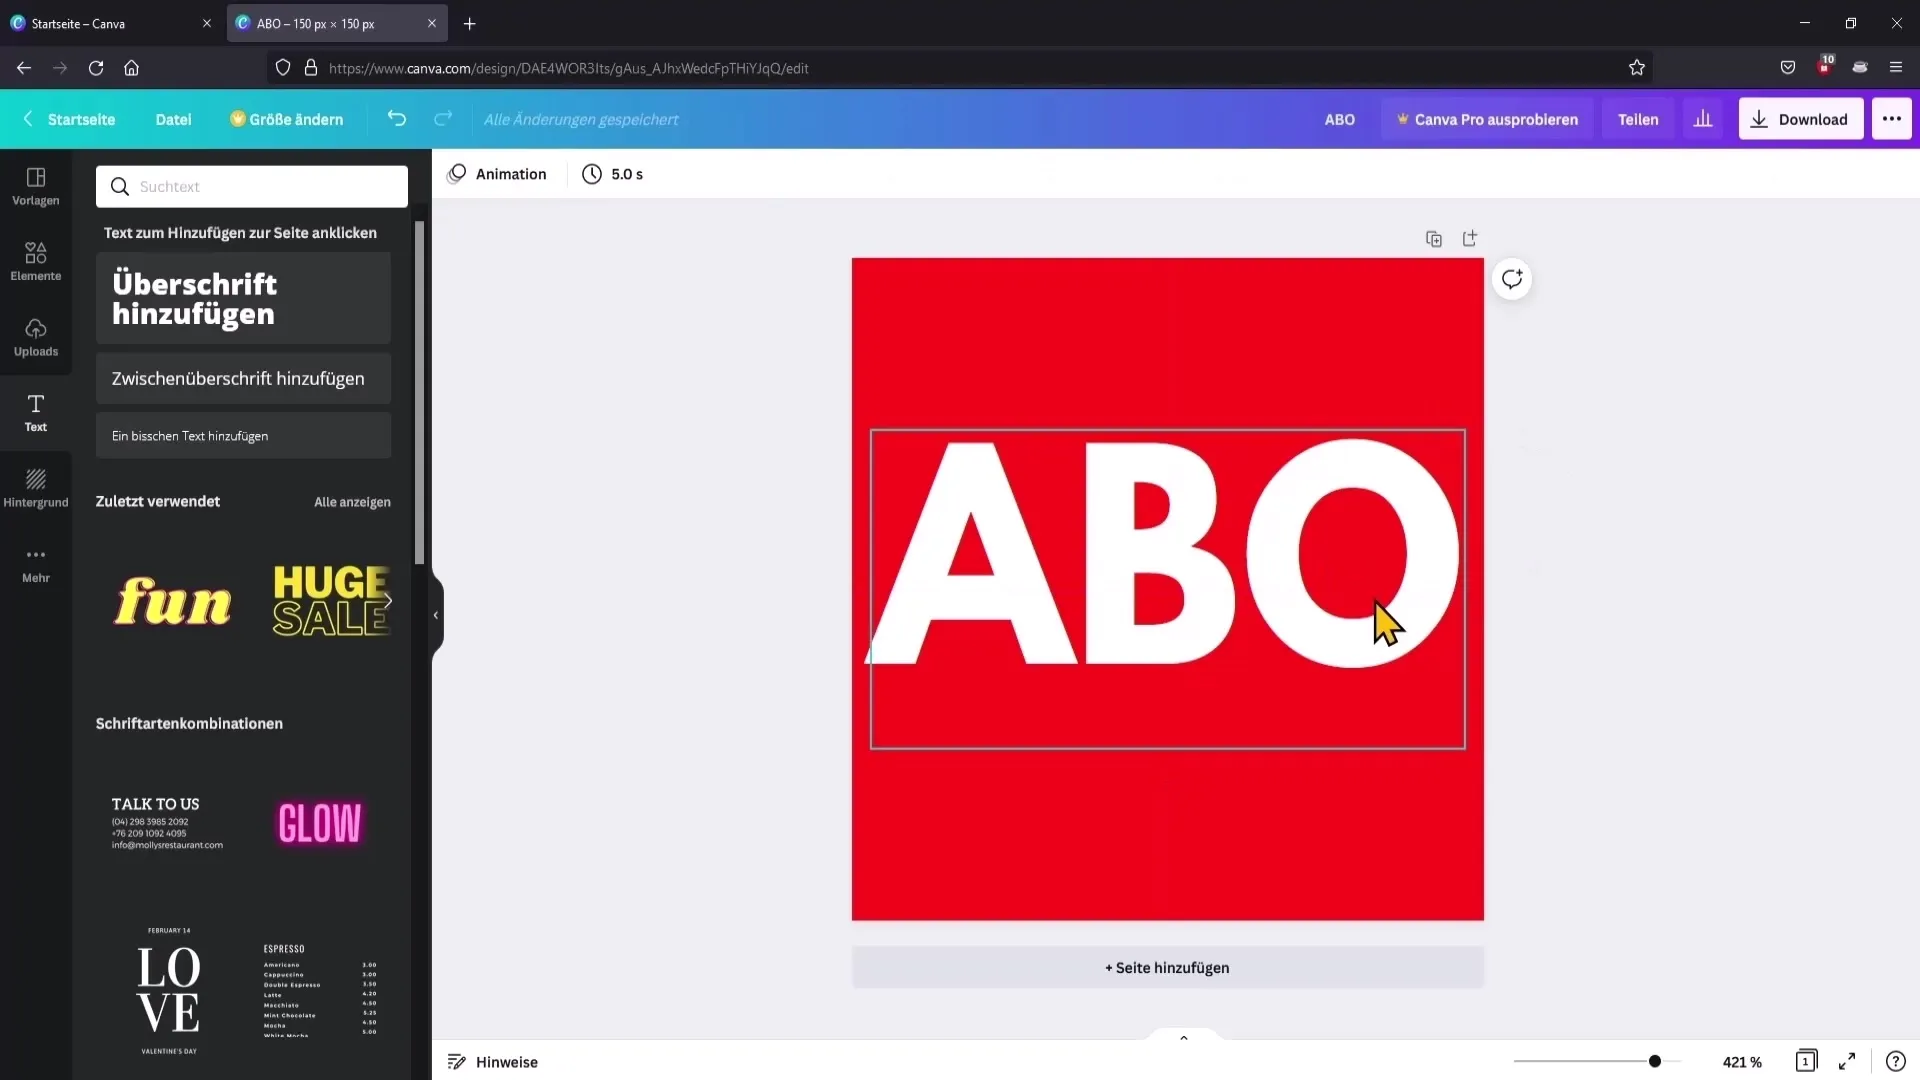
Task: Expand Alle anzeigen for recently used fonts
Action: [352, 501]
